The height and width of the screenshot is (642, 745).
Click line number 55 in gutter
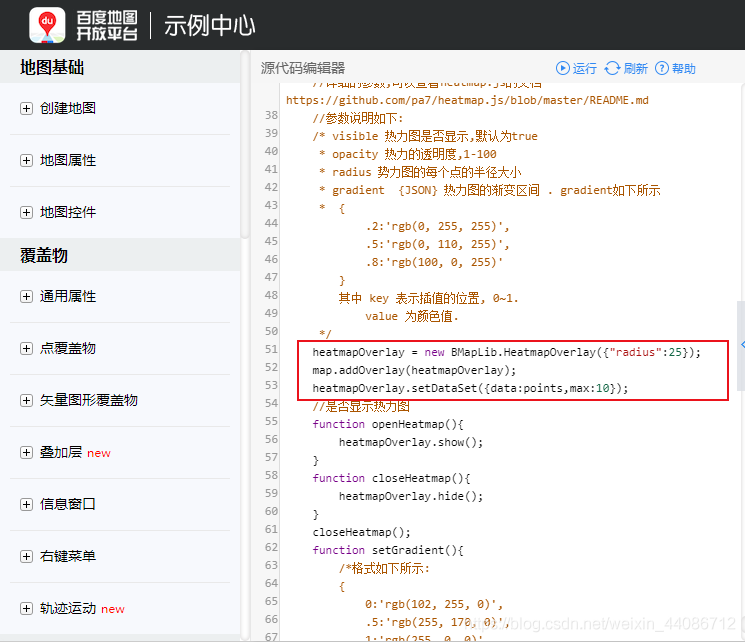pos(271,421)
